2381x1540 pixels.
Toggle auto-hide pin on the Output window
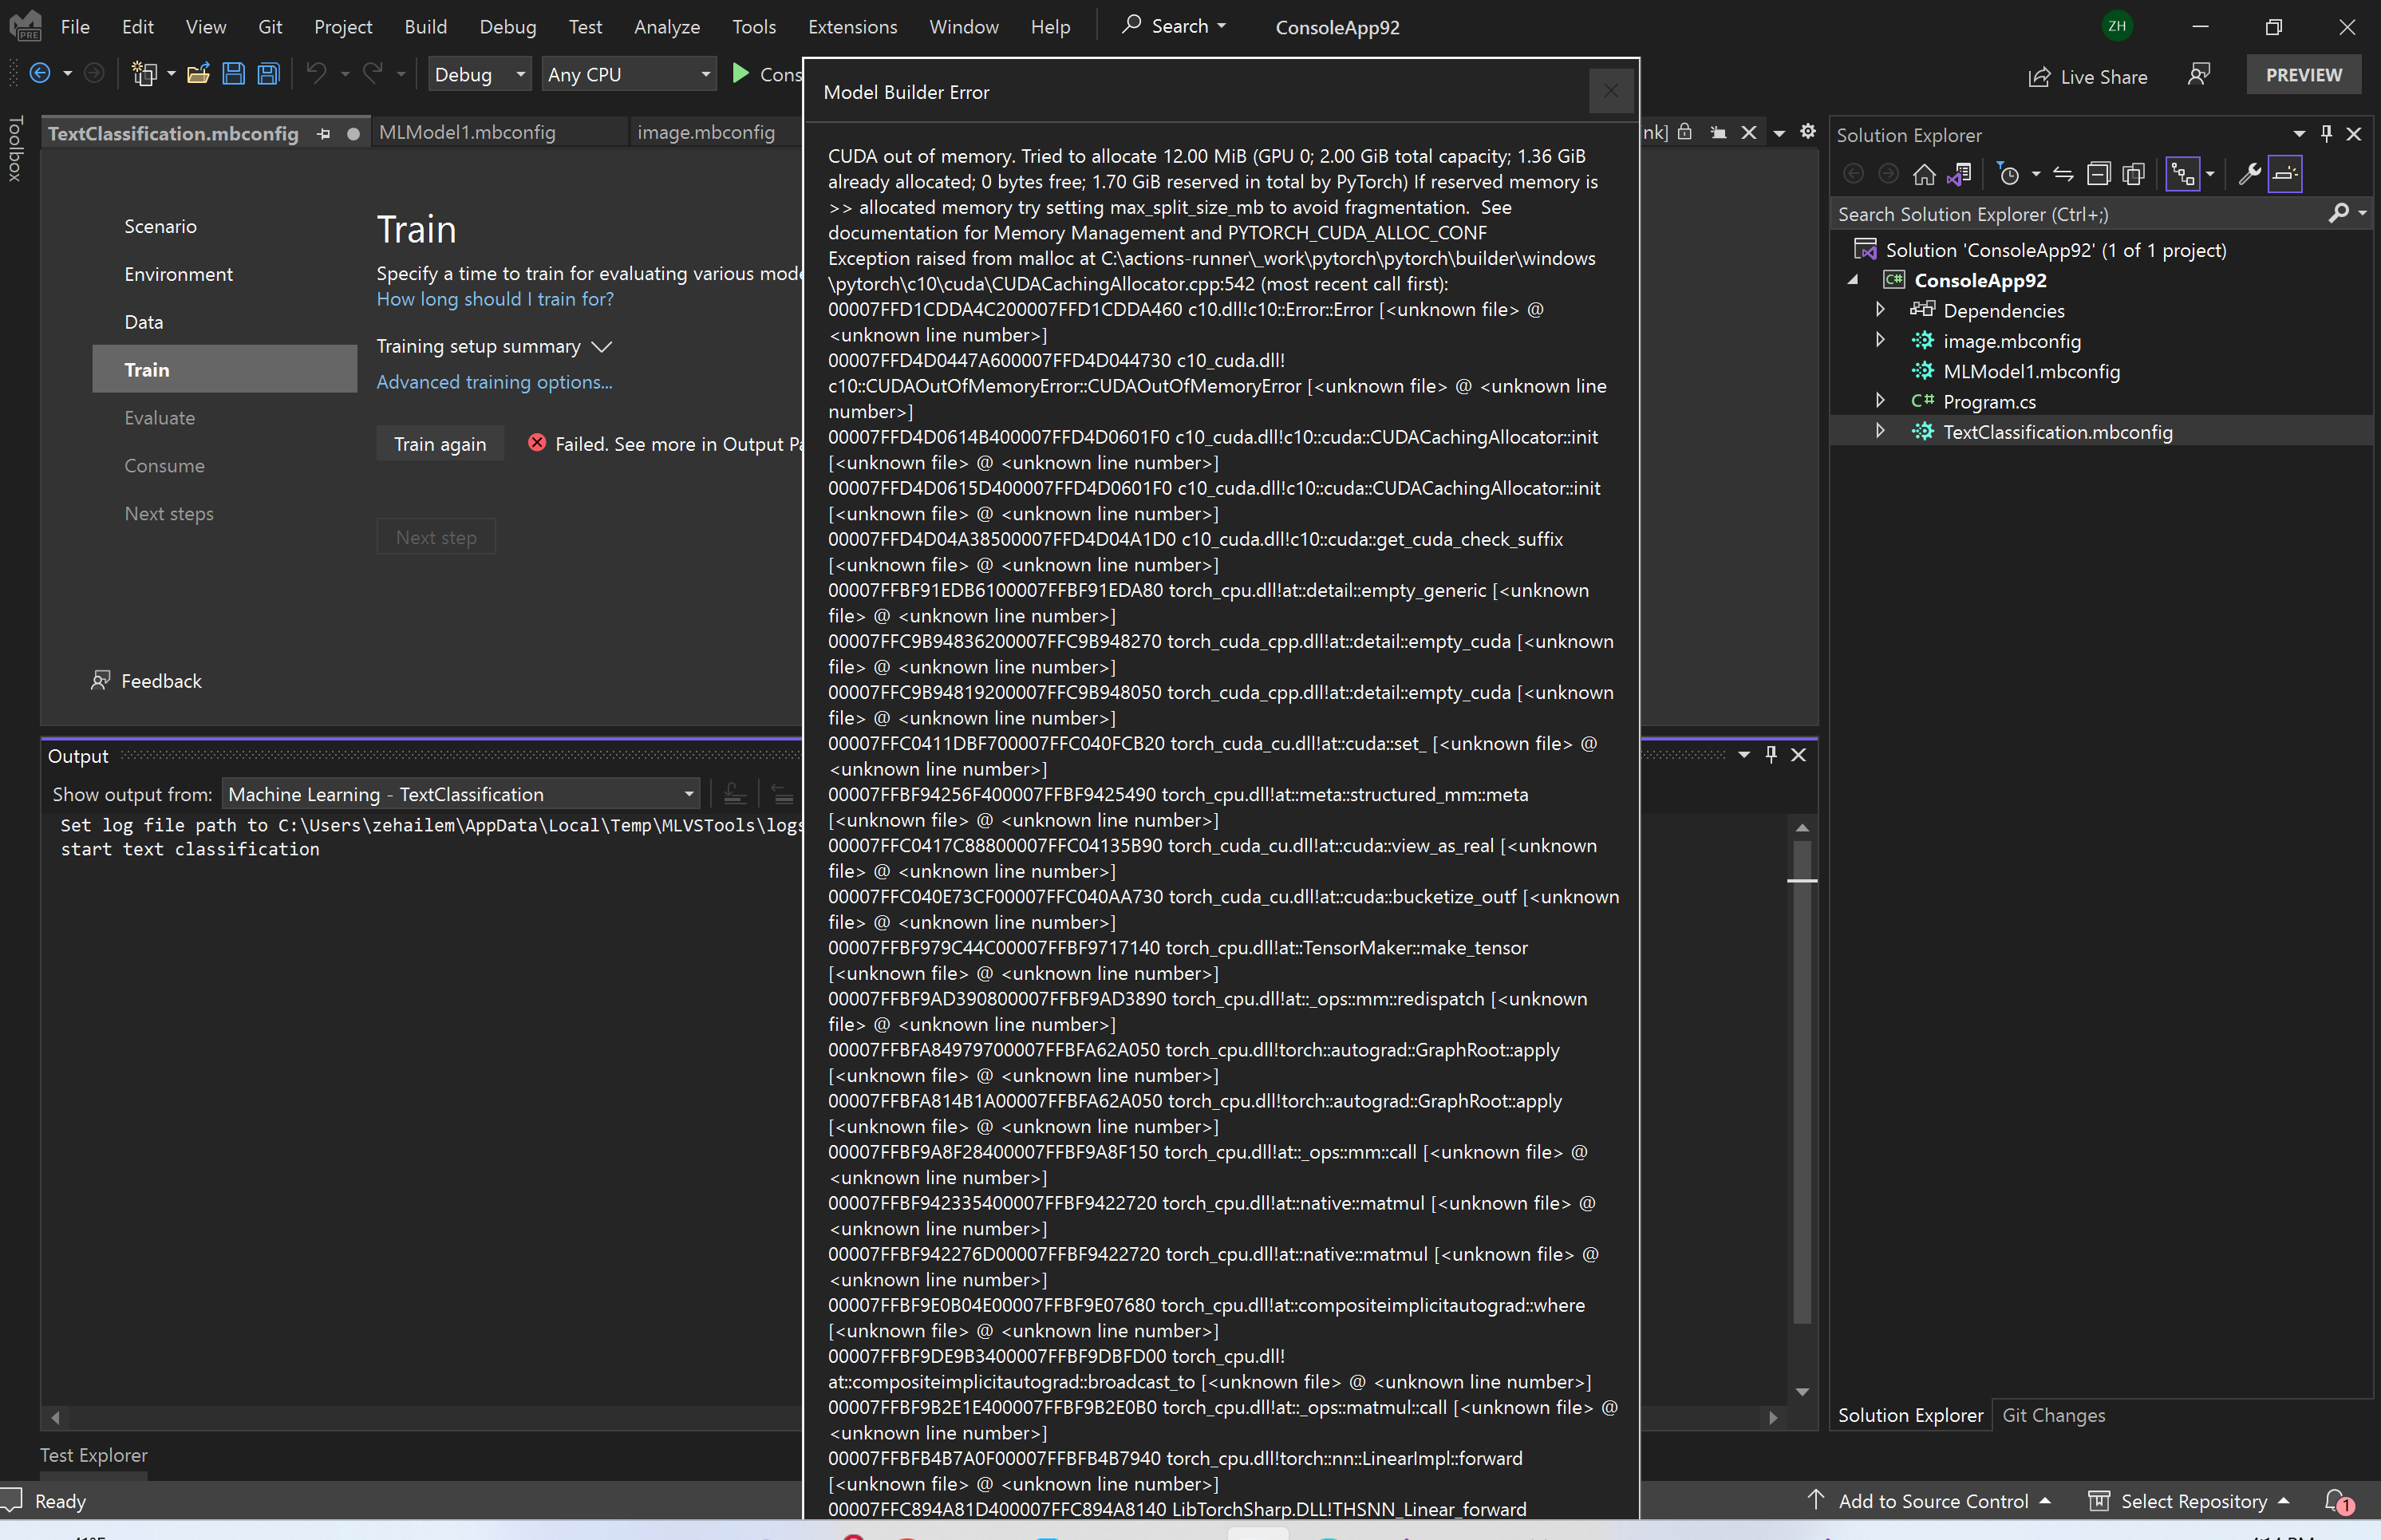coord(1770,755)
